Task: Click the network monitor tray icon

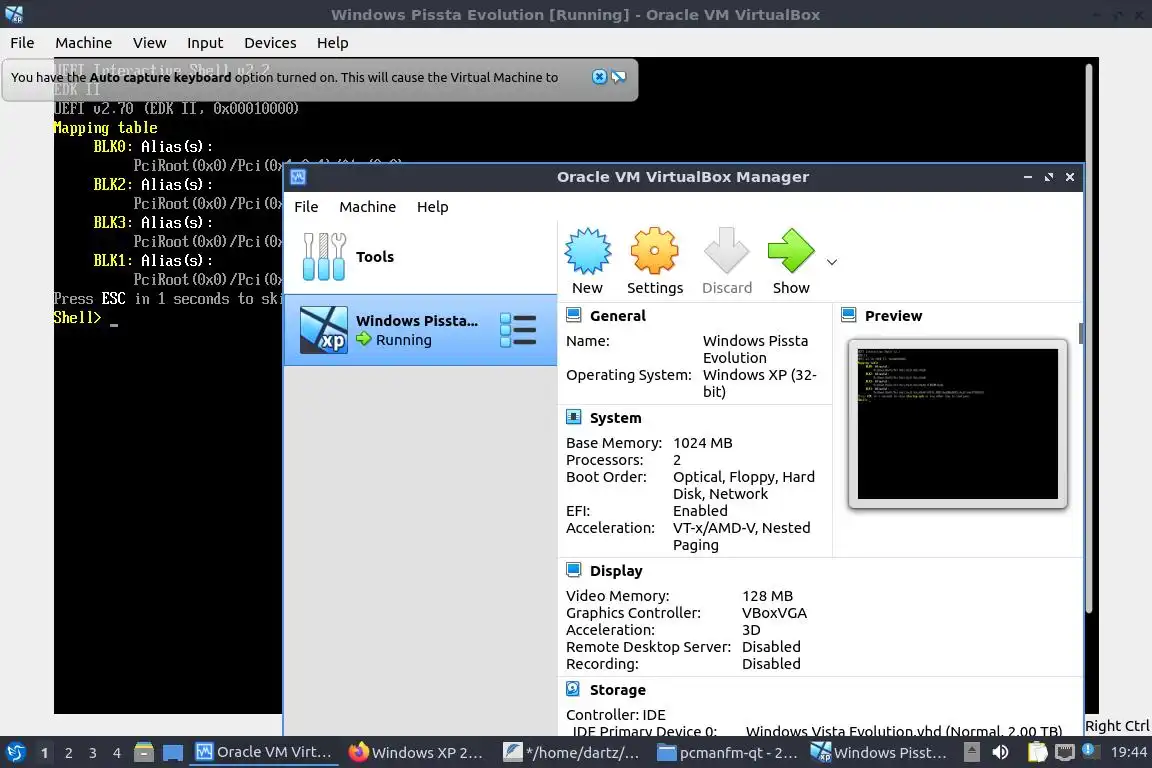Action: (x=1065, y=753)
